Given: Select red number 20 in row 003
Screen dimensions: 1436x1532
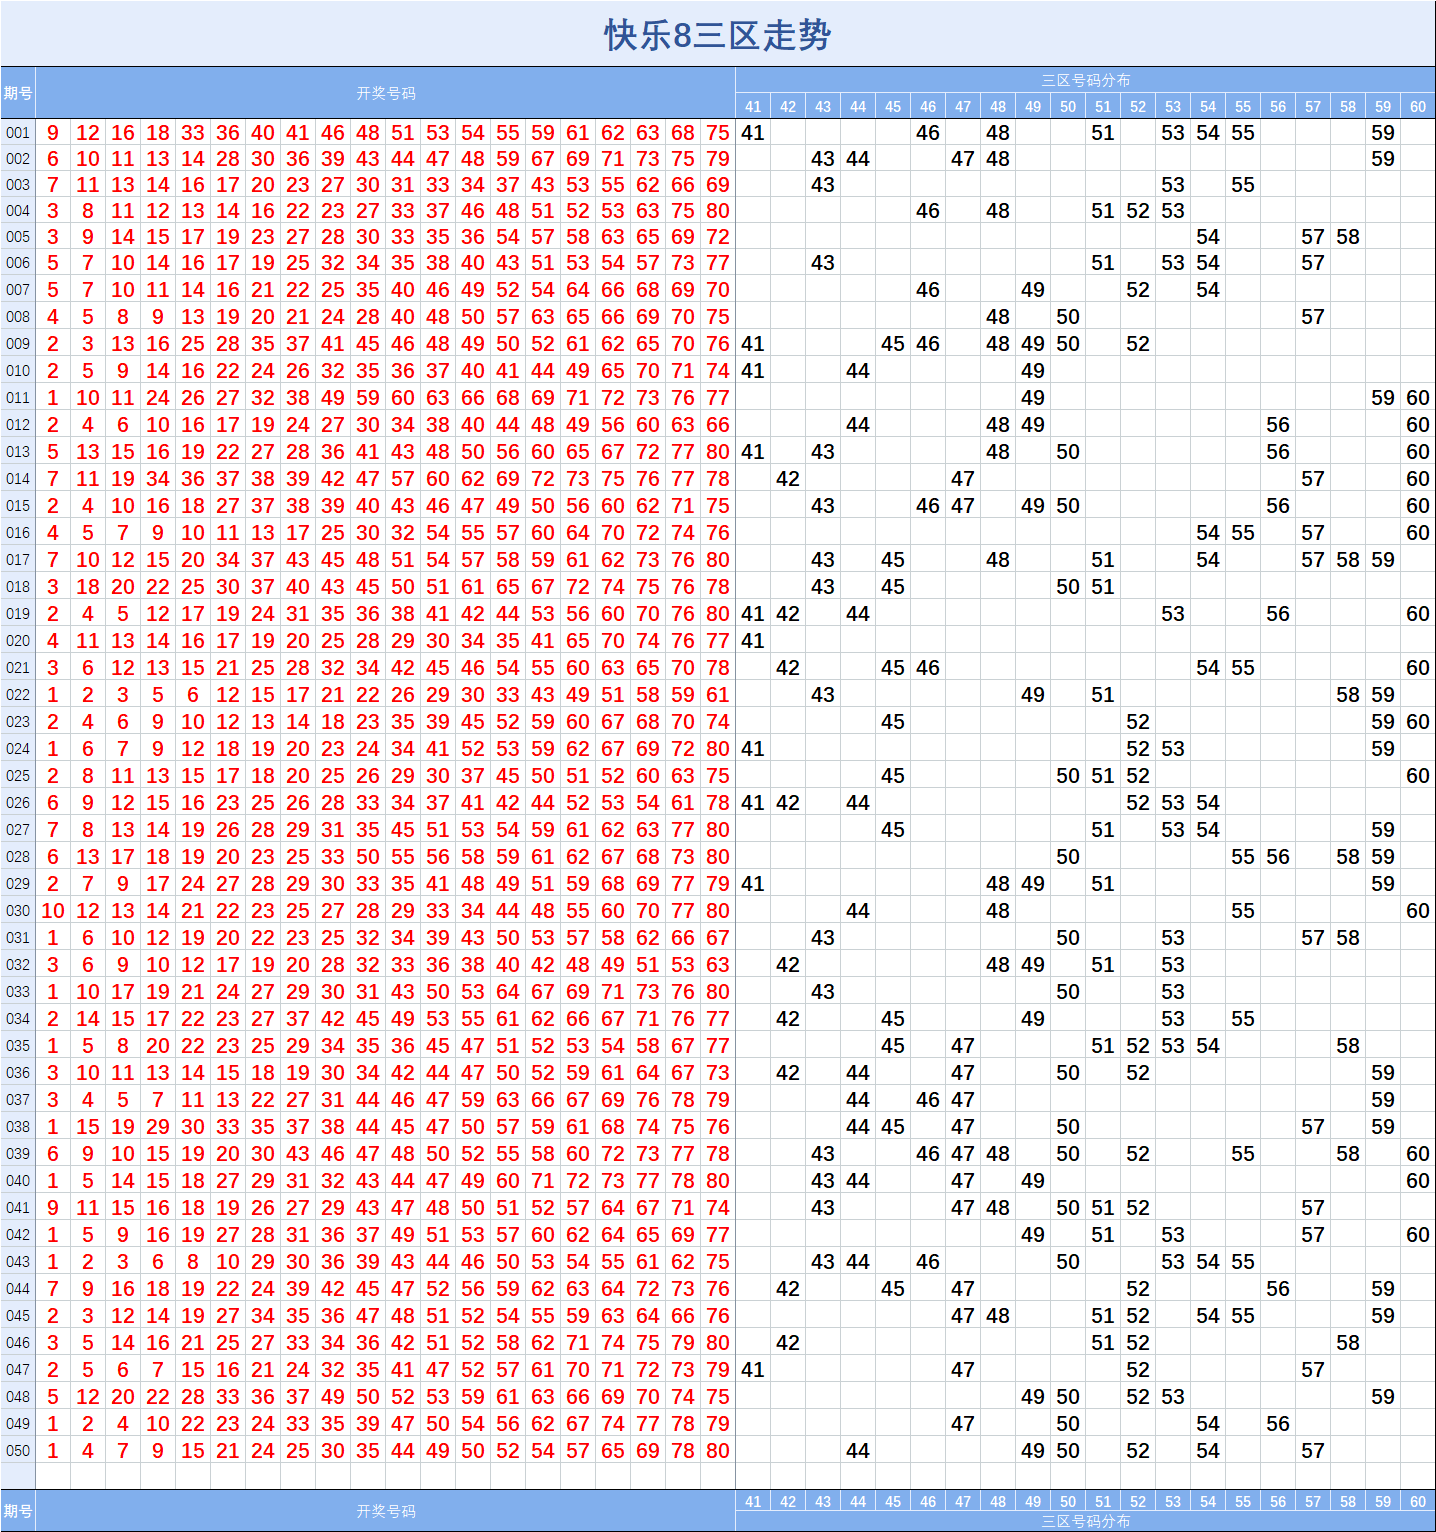Looking at the screenshot, I should (263, 185).
